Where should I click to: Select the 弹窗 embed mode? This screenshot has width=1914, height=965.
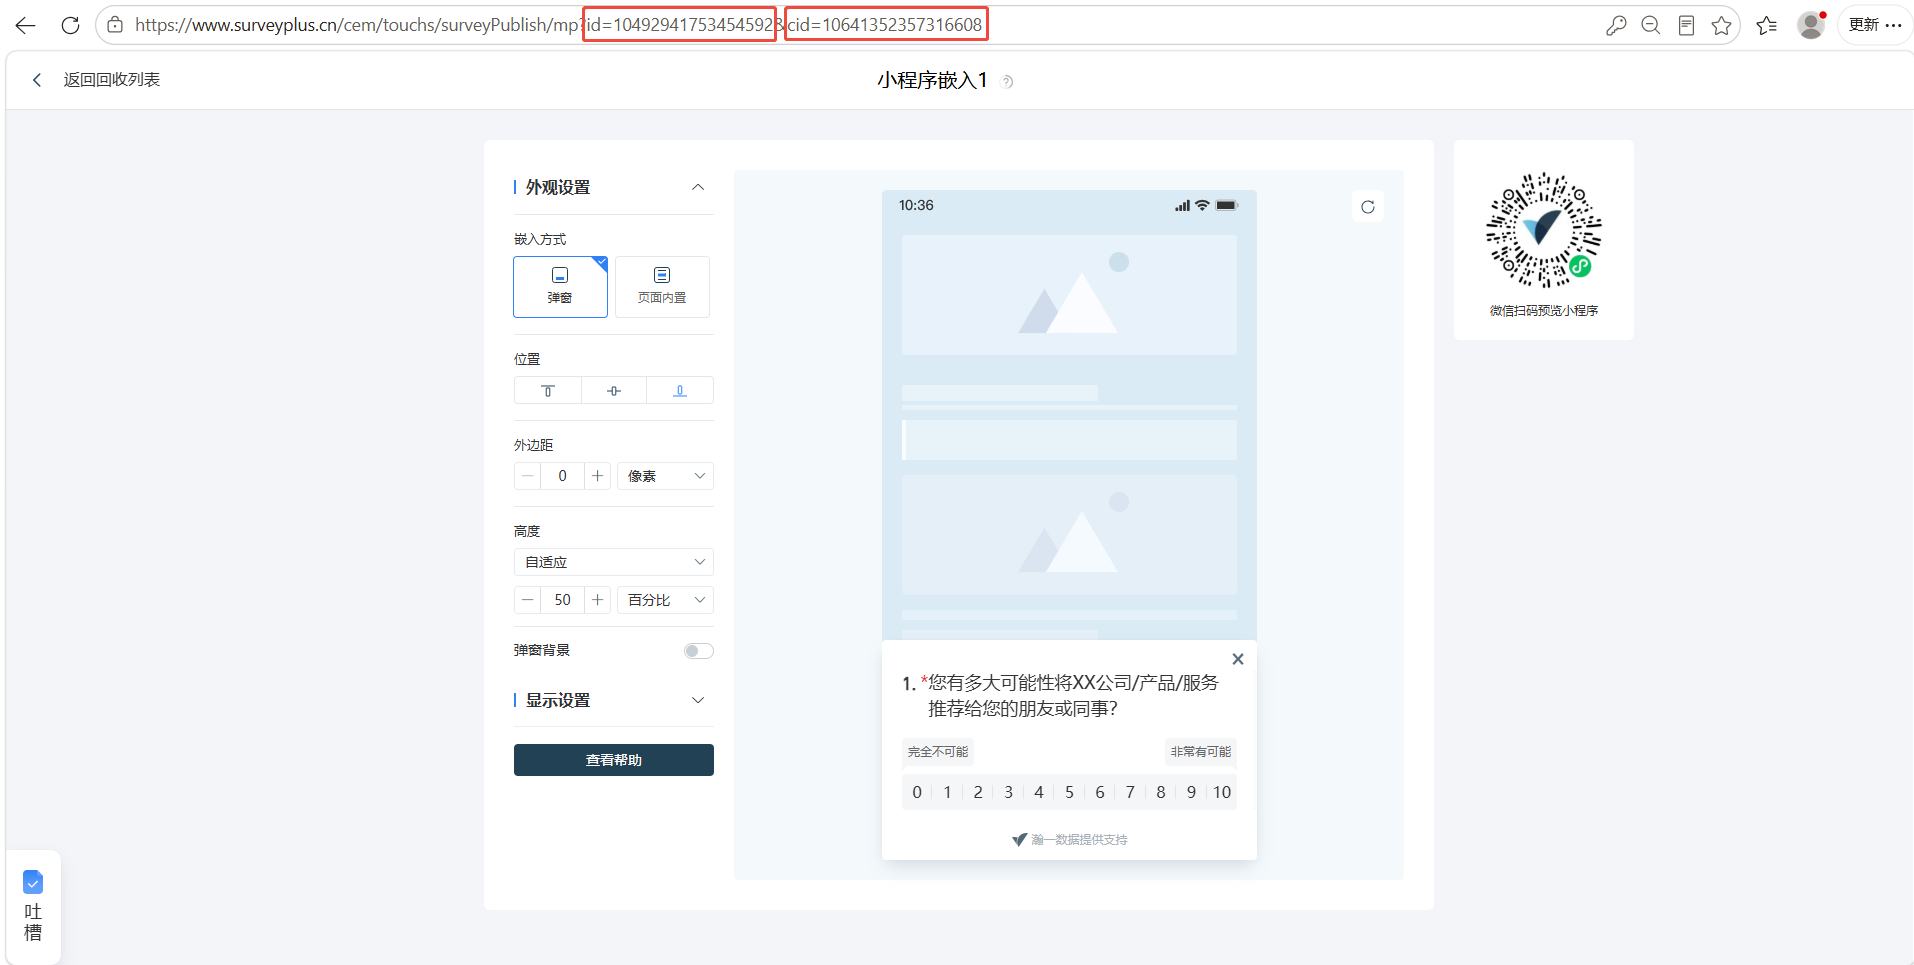pyautogui.click(x=560, y=287)
